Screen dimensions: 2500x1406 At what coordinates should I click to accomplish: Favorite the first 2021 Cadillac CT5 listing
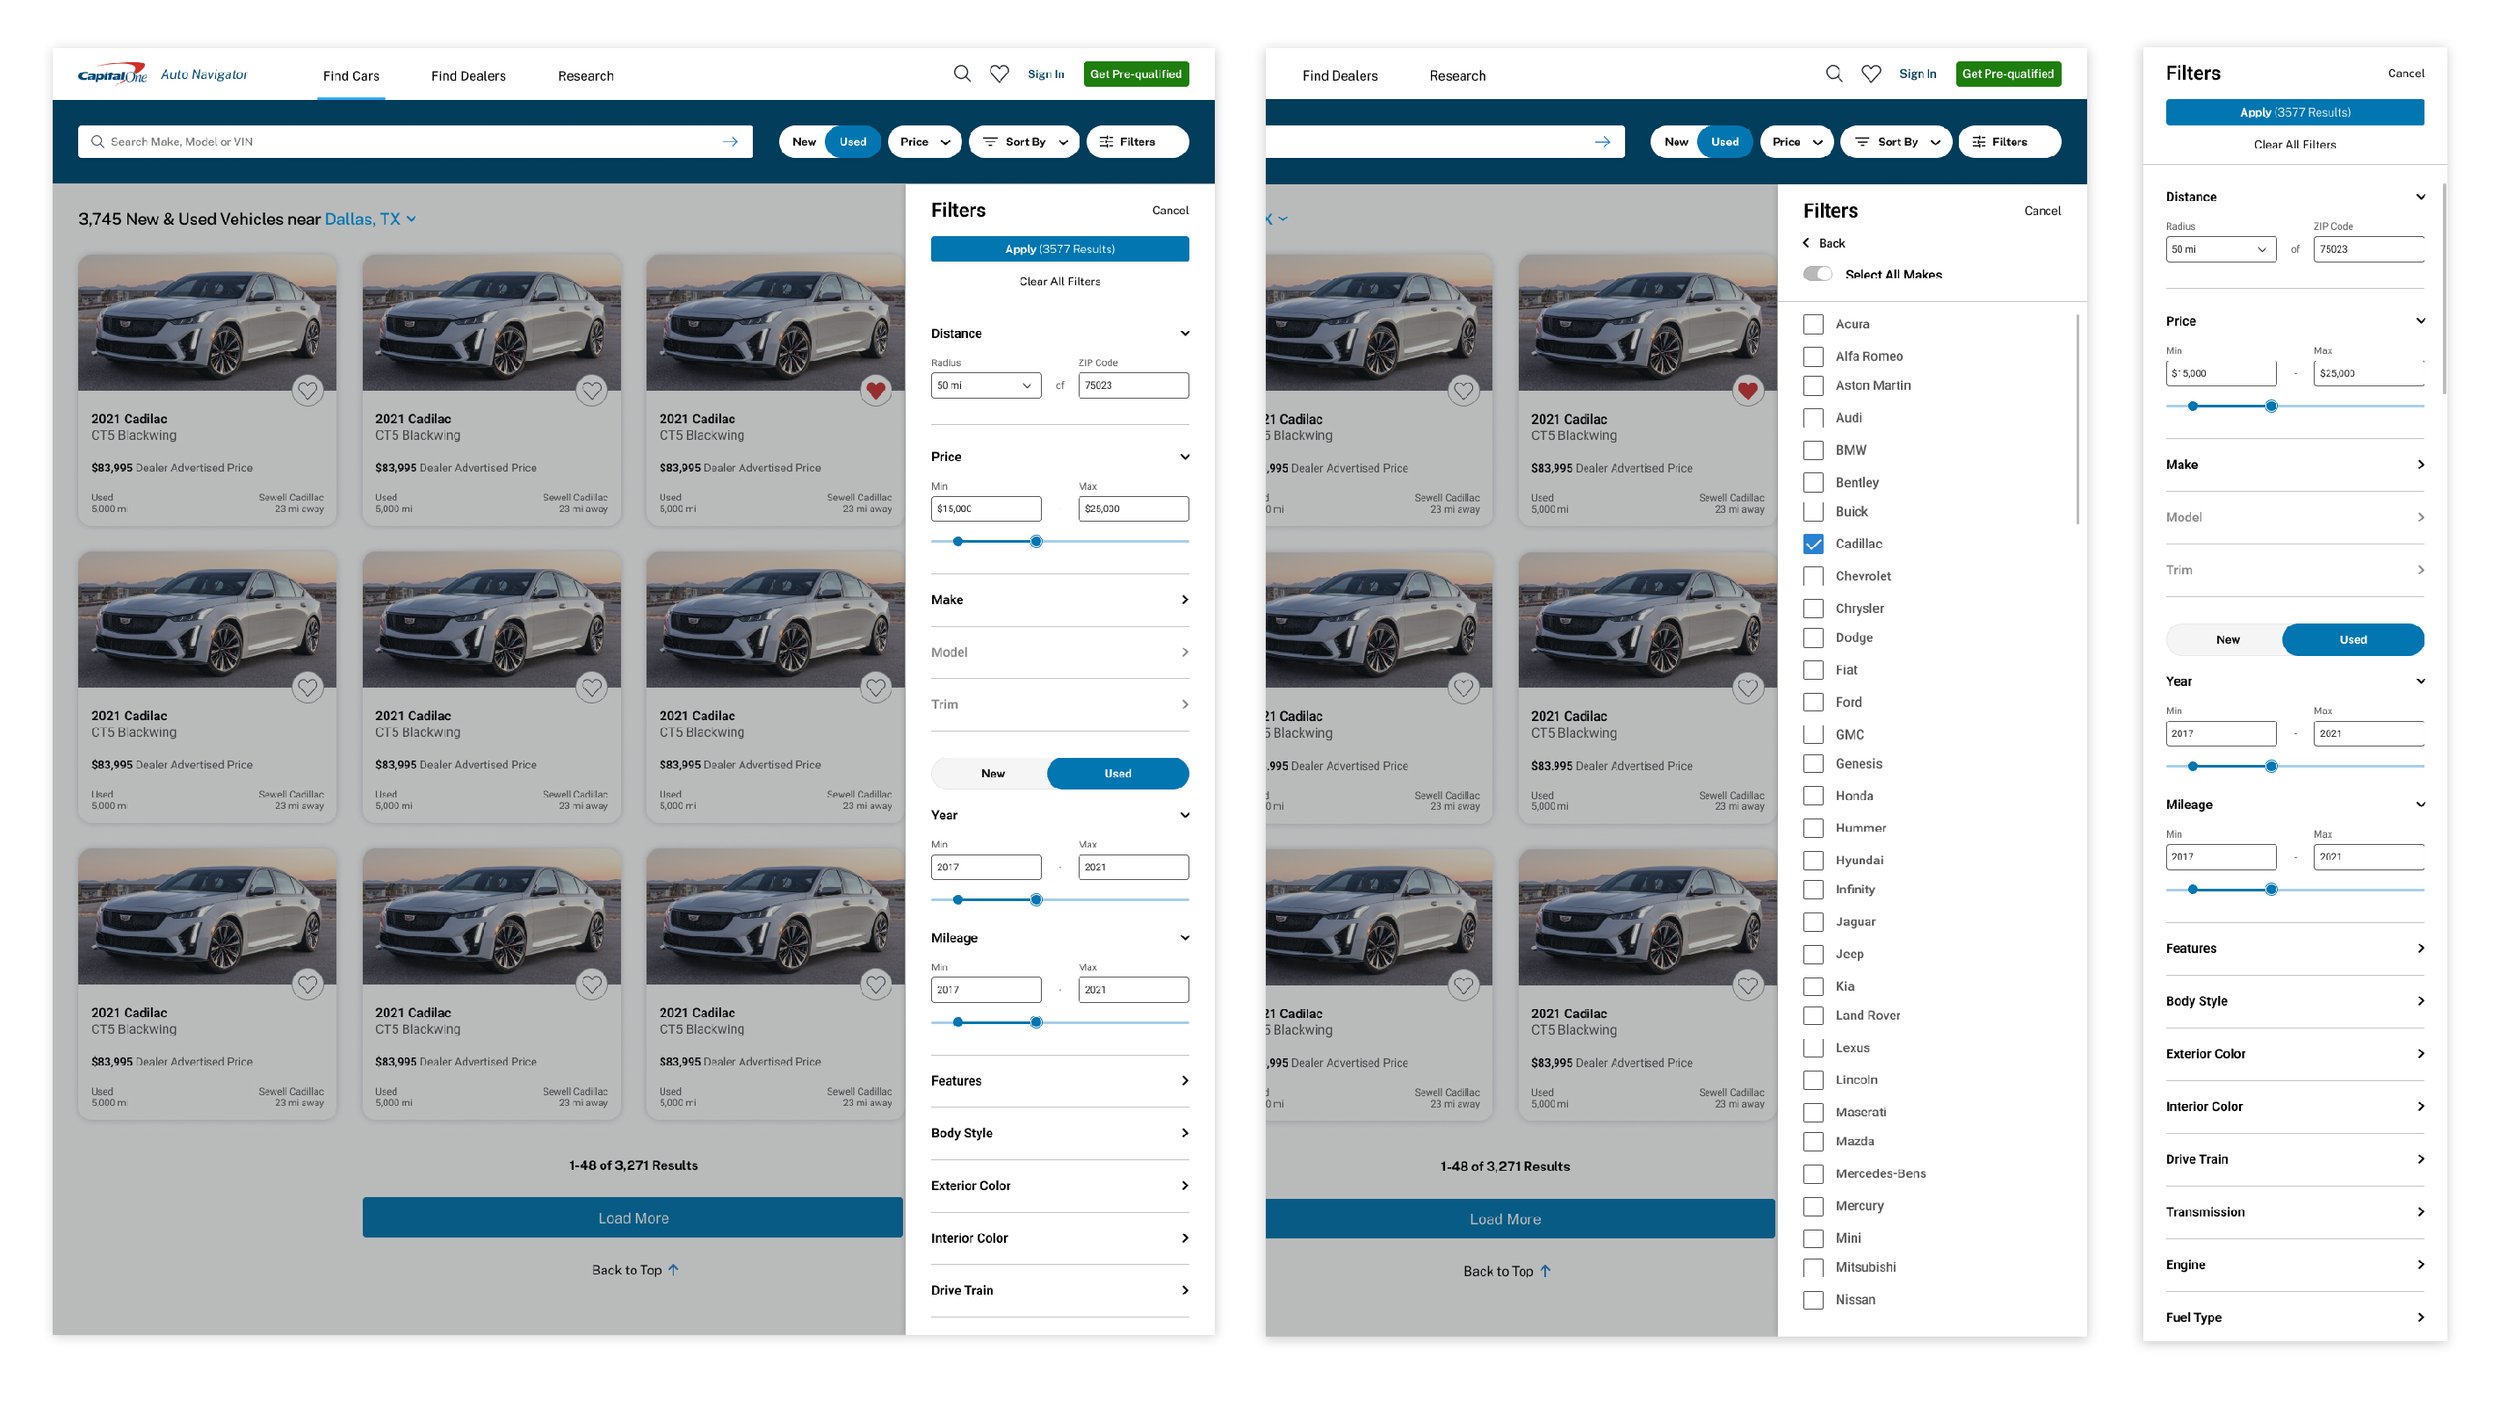click(x=307, y=391)
